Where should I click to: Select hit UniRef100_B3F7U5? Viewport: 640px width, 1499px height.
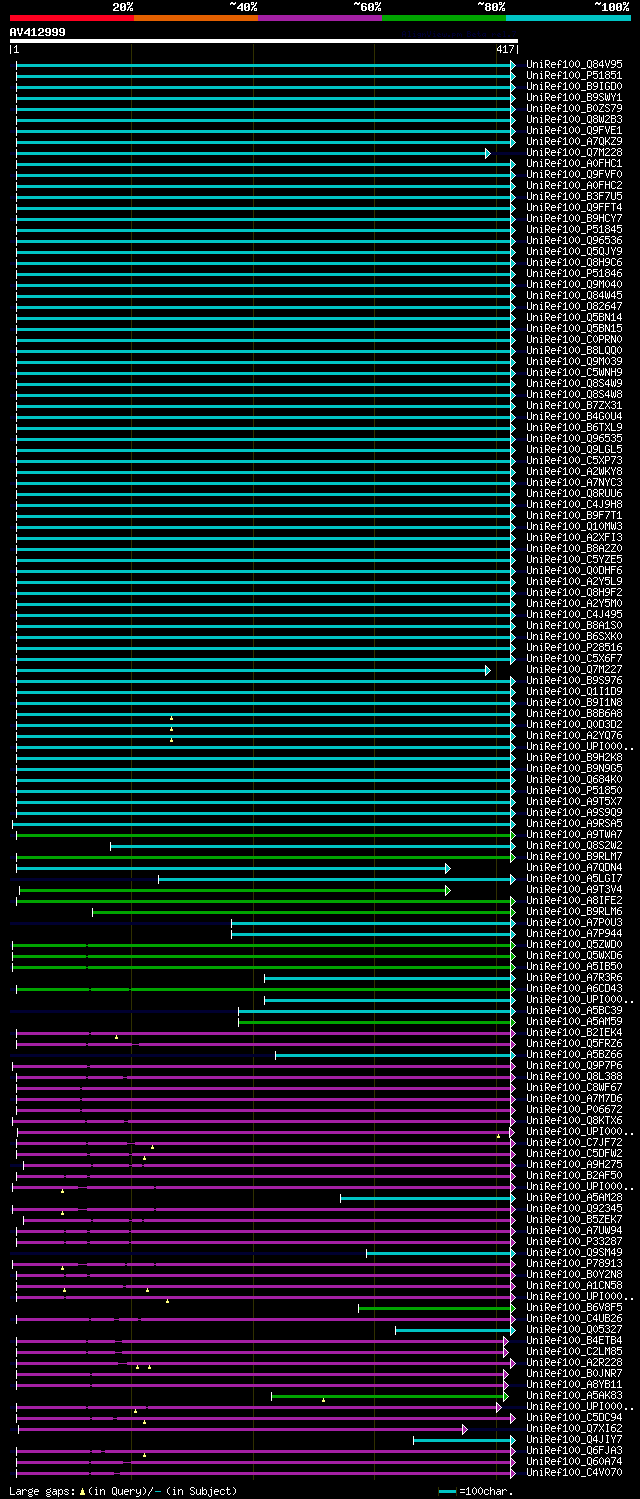[x=573, y=196]
